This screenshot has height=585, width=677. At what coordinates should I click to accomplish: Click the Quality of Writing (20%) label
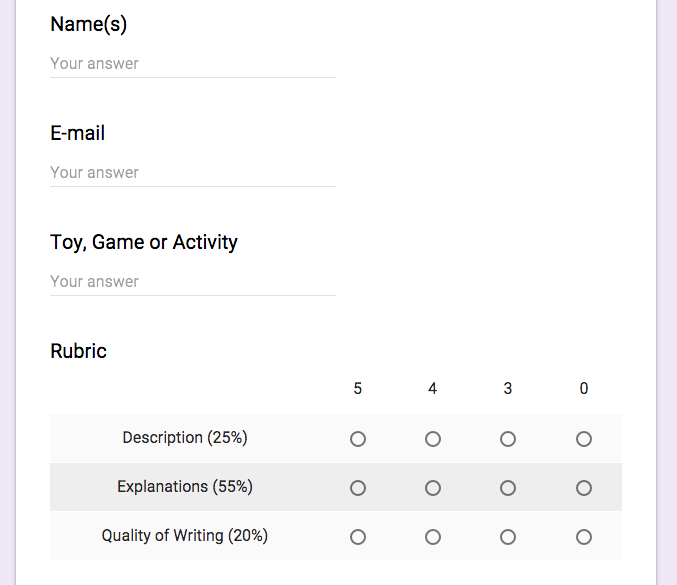click(x=185, y=535)
